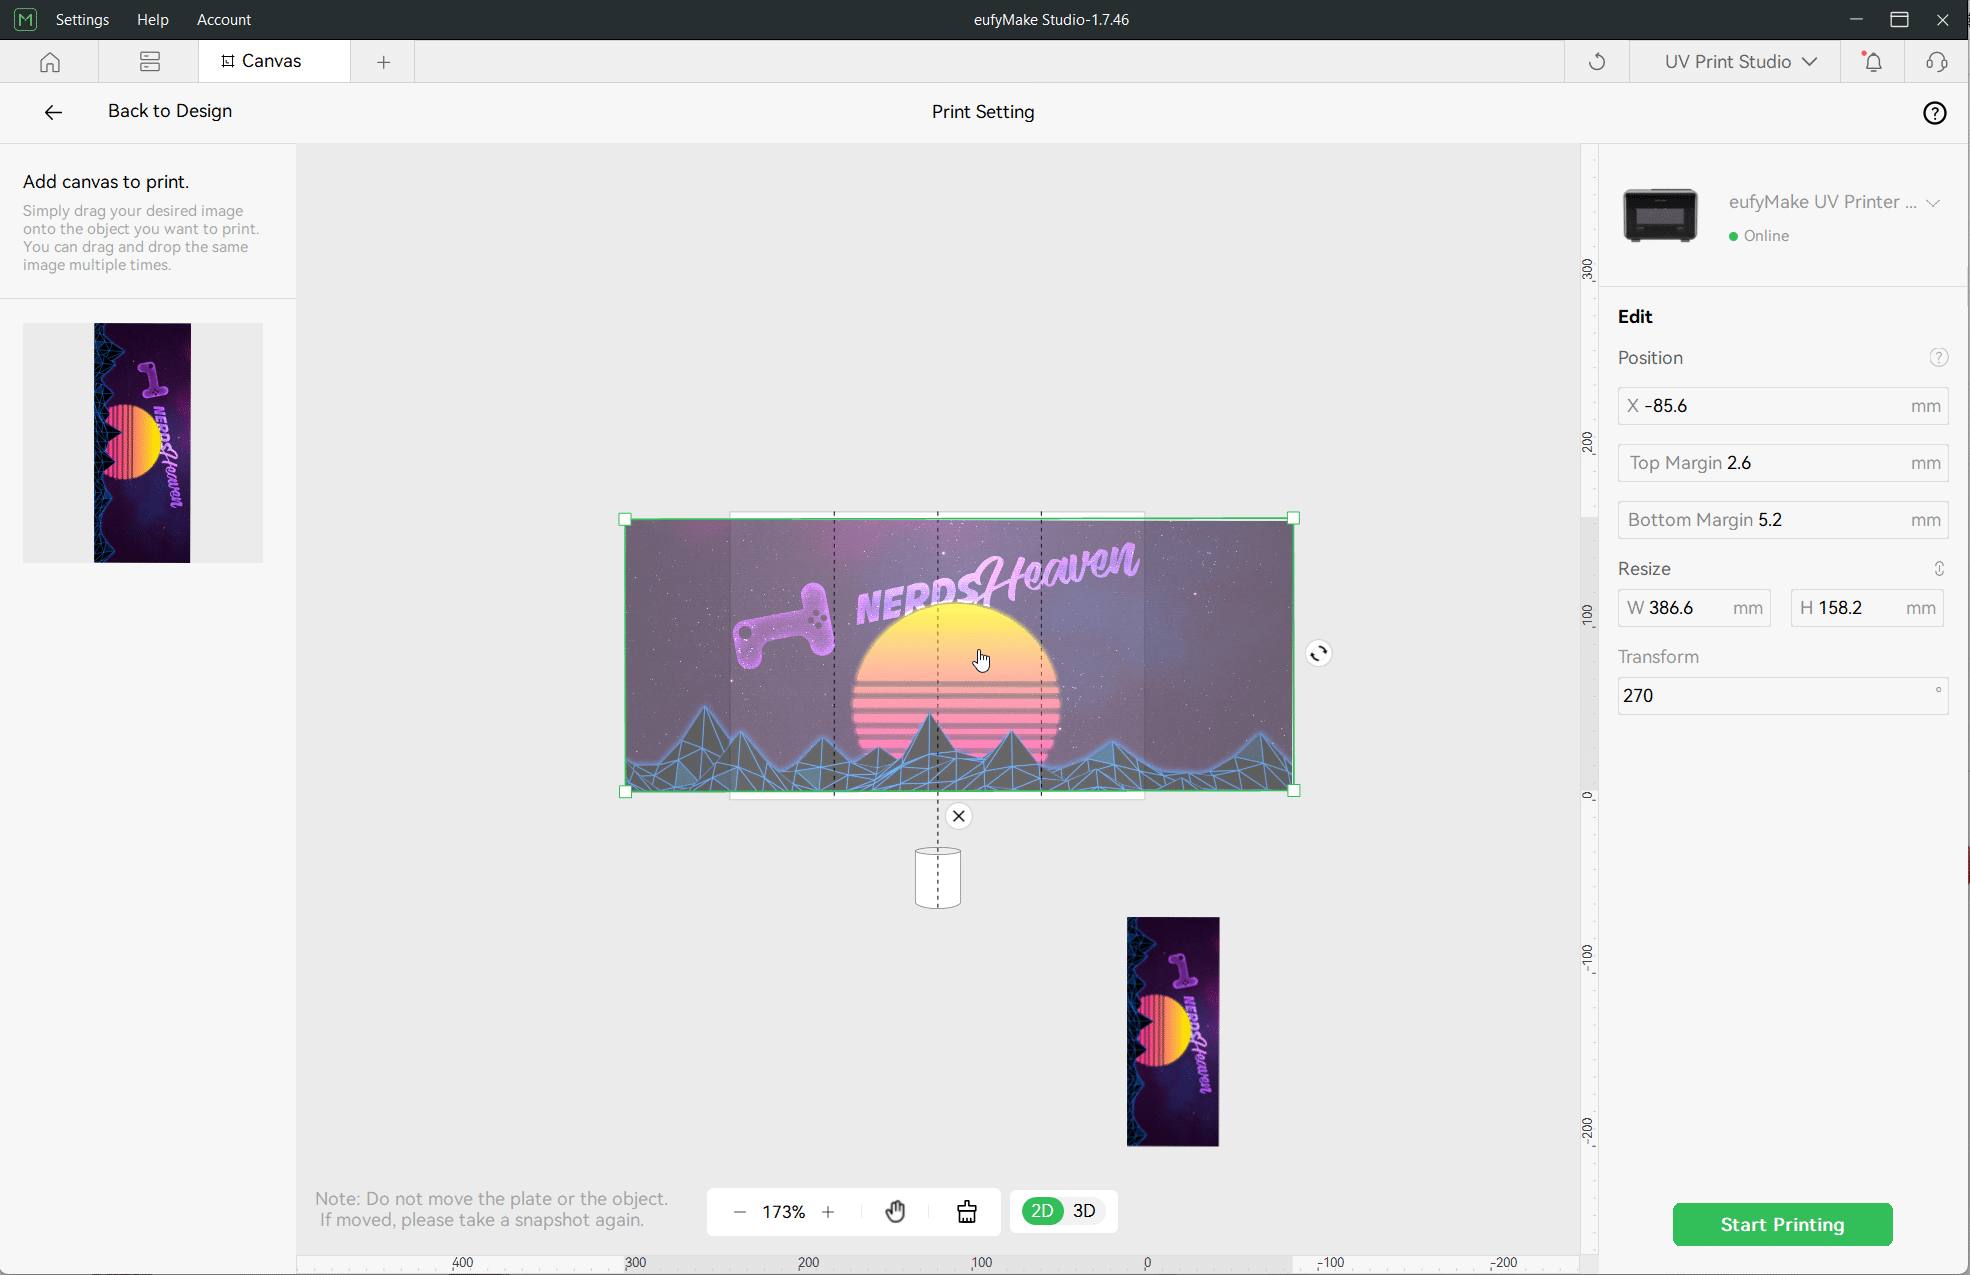1970x1275 pixels.
Task: Toggle the Resize aspect ratio lock icon
Action: coord(1939,569)
